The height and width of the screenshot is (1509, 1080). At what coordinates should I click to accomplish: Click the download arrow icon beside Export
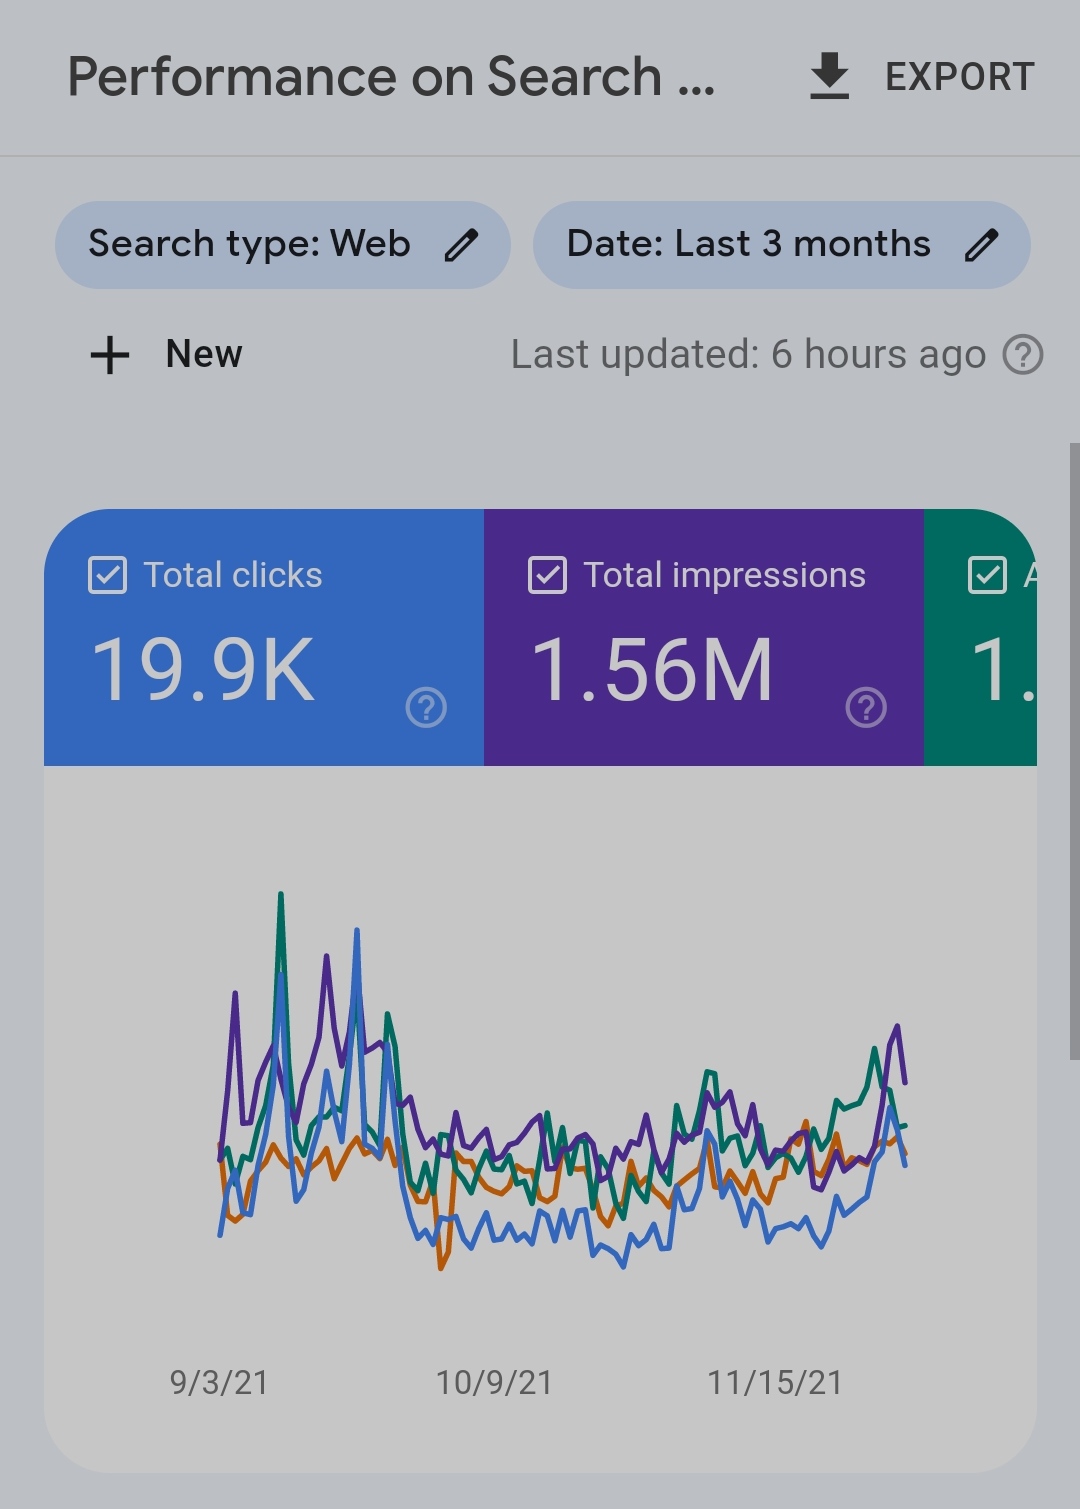(829, 77)
